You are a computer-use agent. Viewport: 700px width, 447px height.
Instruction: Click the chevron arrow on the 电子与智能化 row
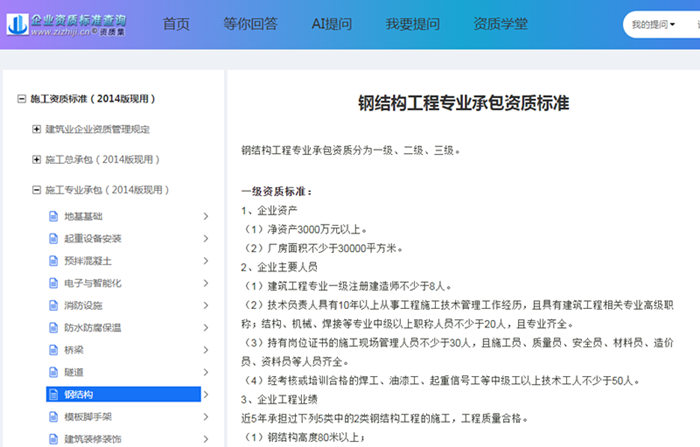point(206,283)
